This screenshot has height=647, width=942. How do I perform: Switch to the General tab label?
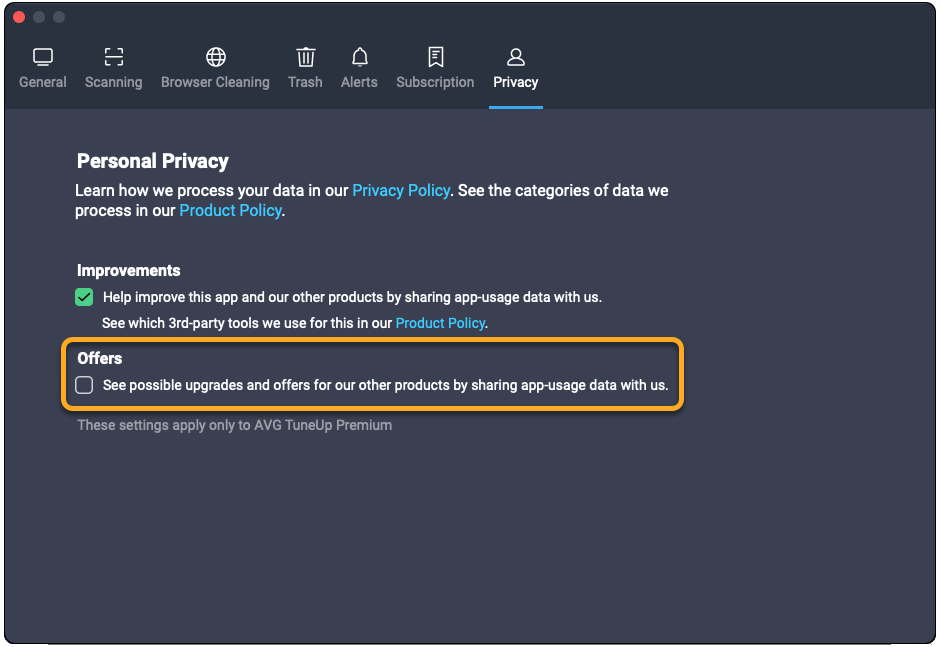[43, 82]
